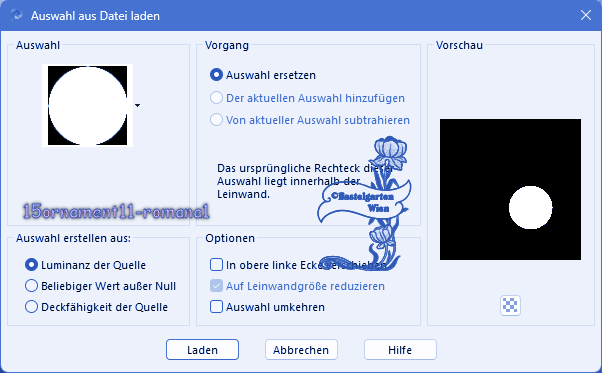Click the Vorschau preview image
602x373 pixels.
coord(510,189)
